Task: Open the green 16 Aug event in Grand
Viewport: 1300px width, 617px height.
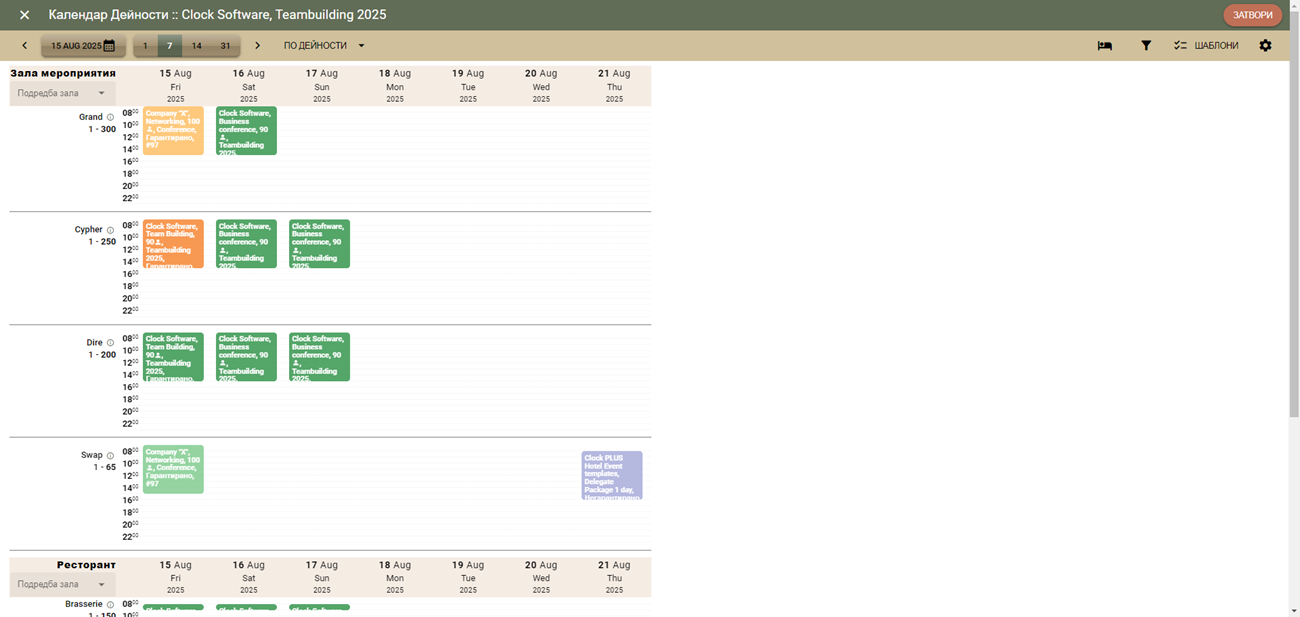Action: tap(246, 131)
